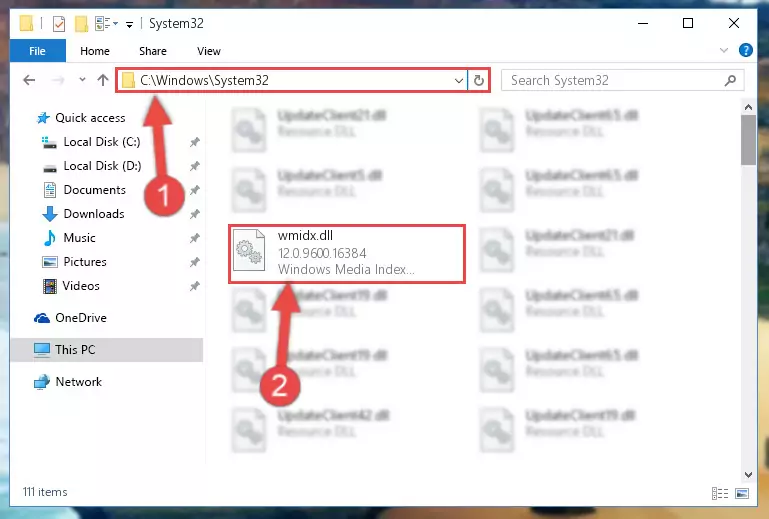Open Local Disk (C:) in sidebar
This screenshot has width=769, height=519.
tap(102, 142)
